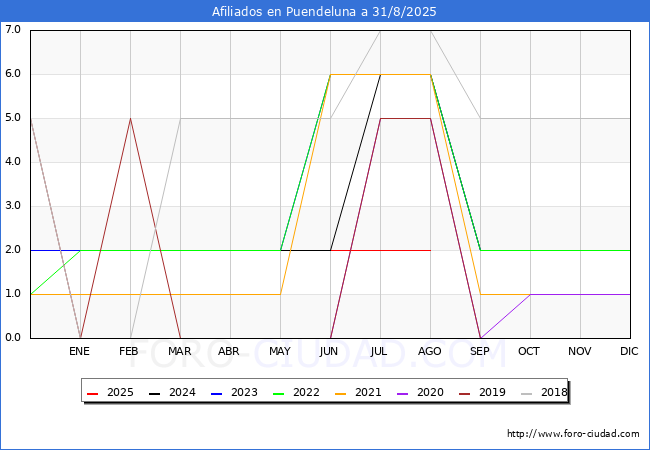Click the orange 2021 legend swatch
The image size is (650, 450).
pos(340,393)
